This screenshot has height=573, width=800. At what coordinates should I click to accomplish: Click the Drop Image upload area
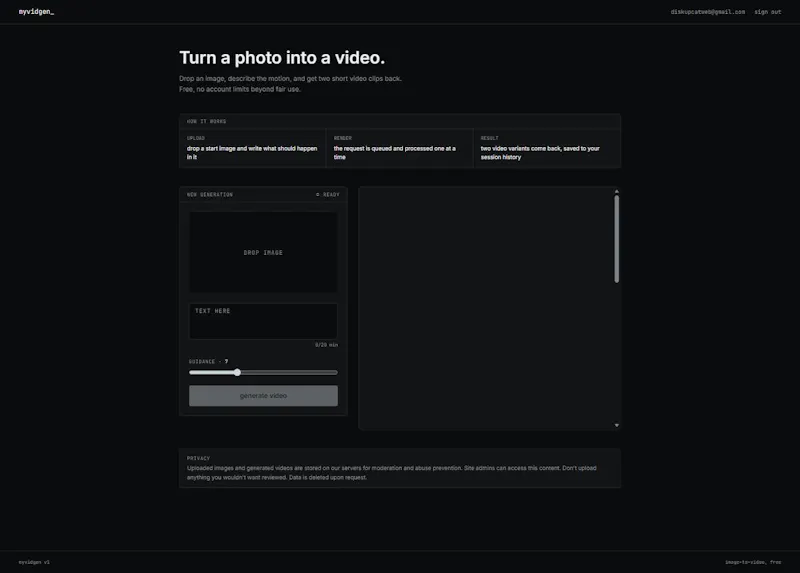pyautogui.click(x=263, y=252)
